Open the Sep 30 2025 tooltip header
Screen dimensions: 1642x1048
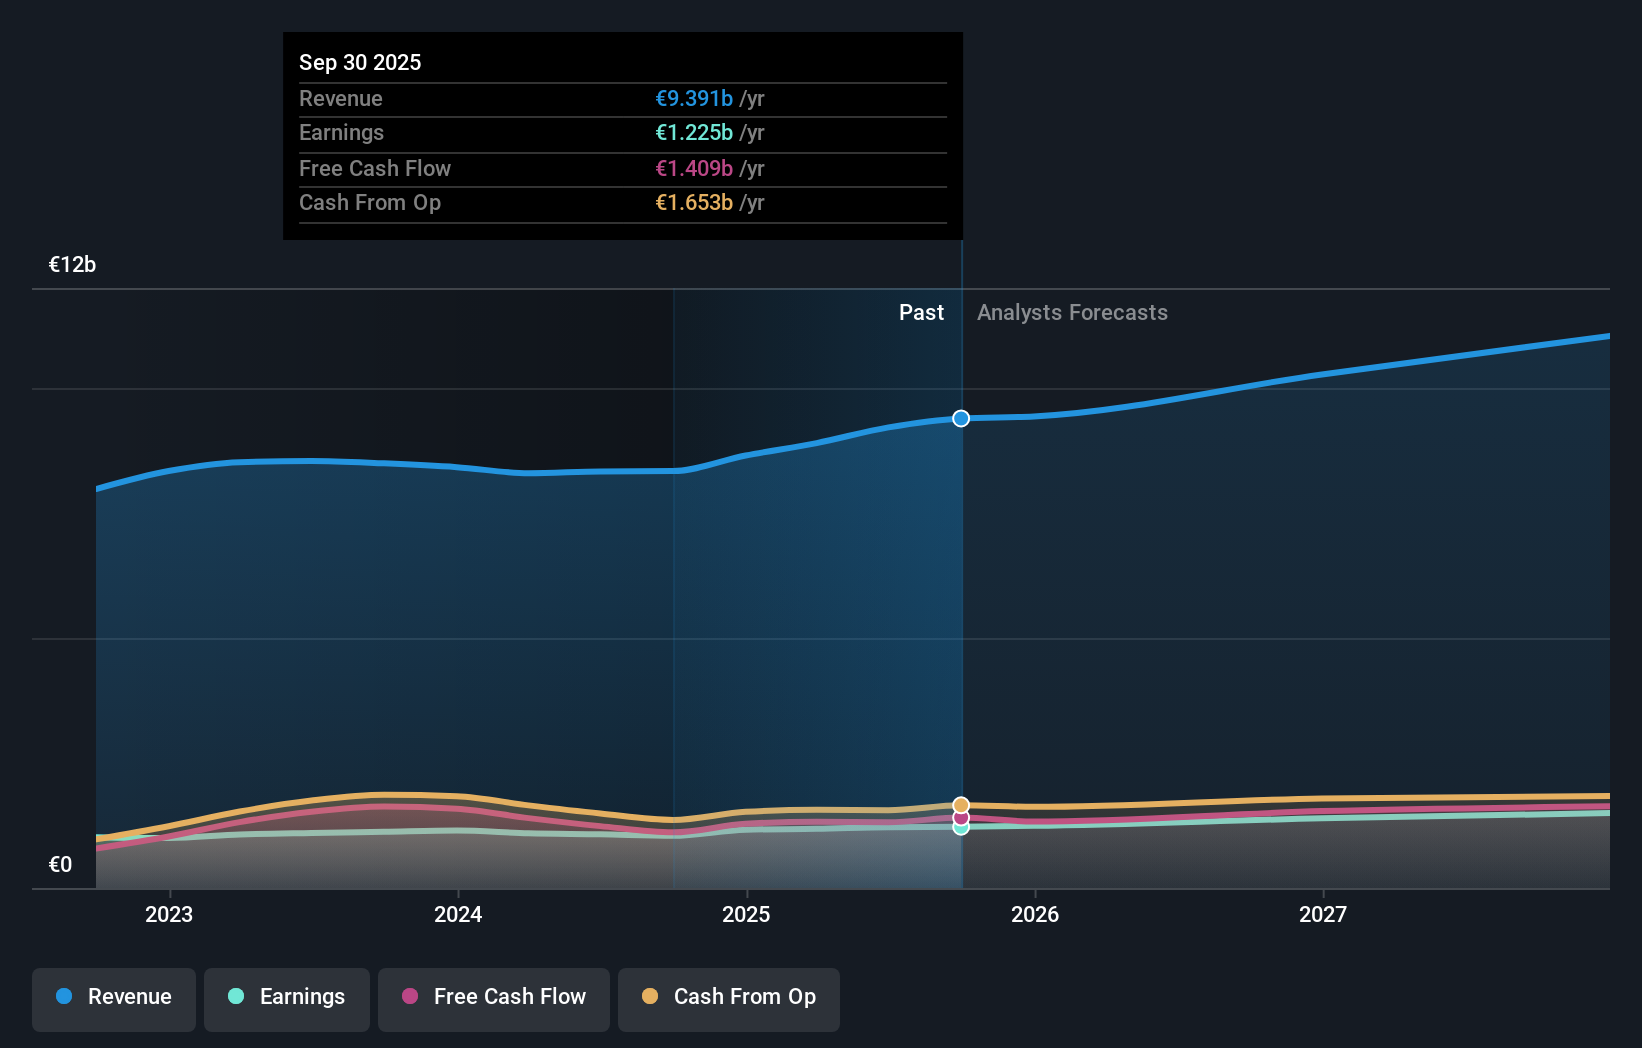click(x=360, y=62)
